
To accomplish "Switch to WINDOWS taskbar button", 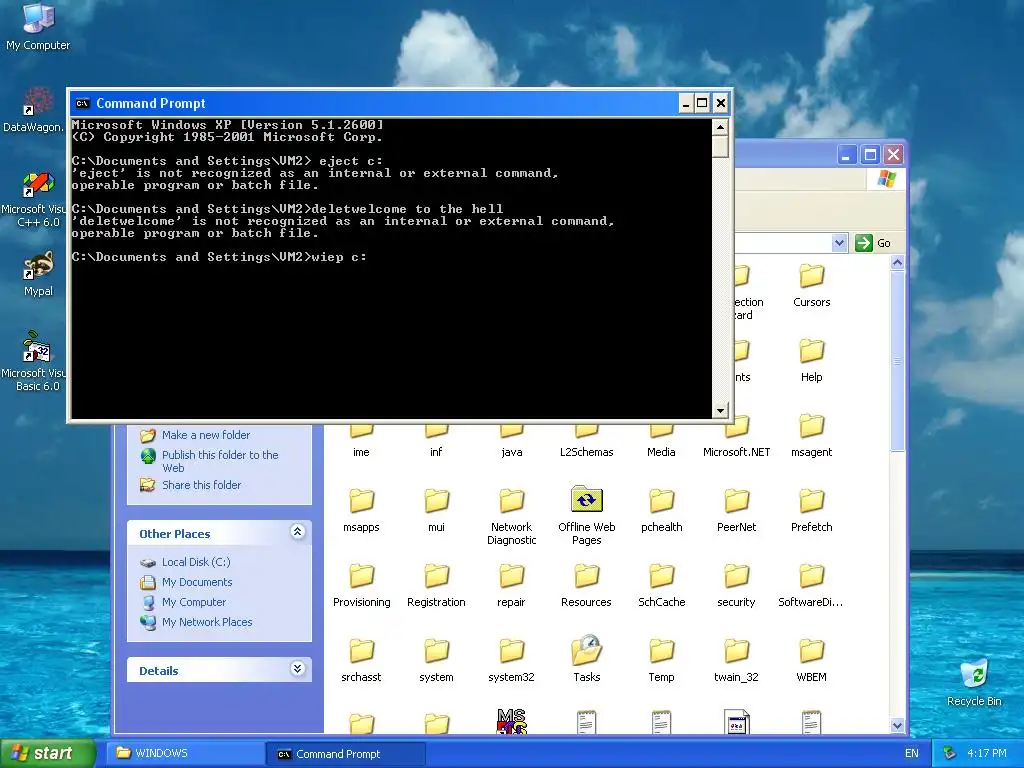I will [185, 754].
